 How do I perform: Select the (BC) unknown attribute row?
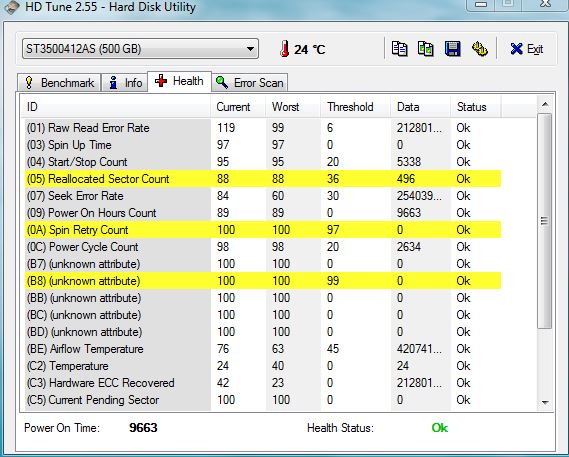pyautogui.click(x=263, y=315)
